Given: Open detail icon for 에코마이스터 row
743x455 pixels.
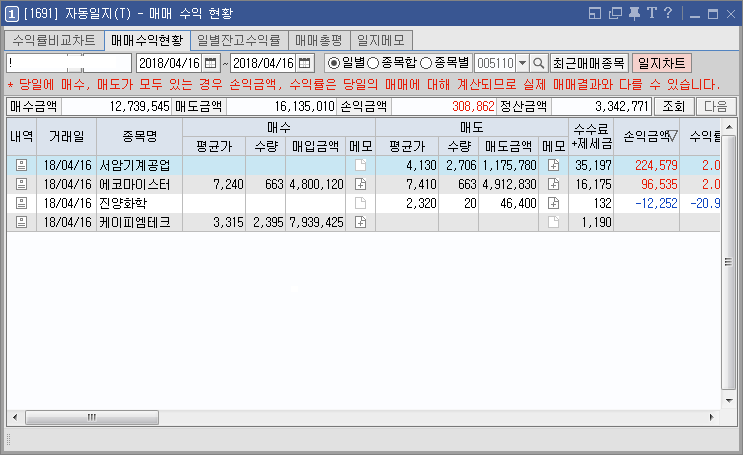Looking at the screenshot, I should tap(21, 184).
